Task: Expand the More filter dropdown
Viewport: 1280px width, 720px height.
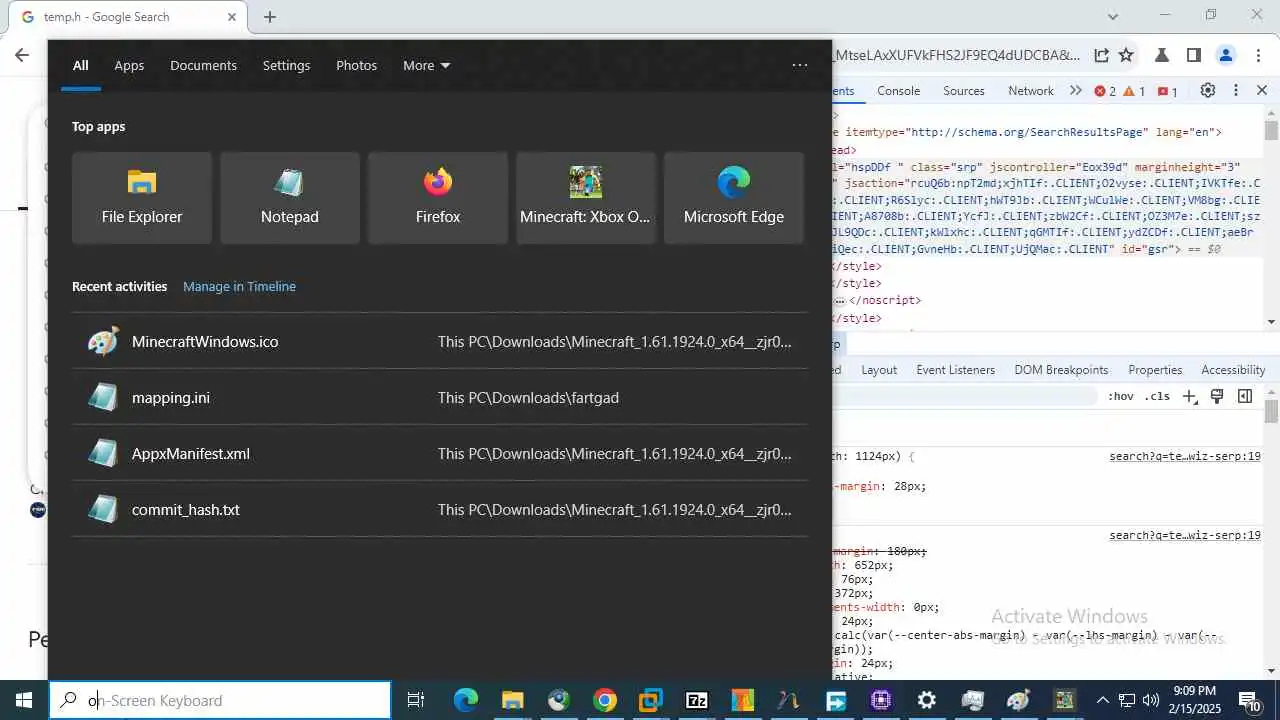Action: click(426, 65)
